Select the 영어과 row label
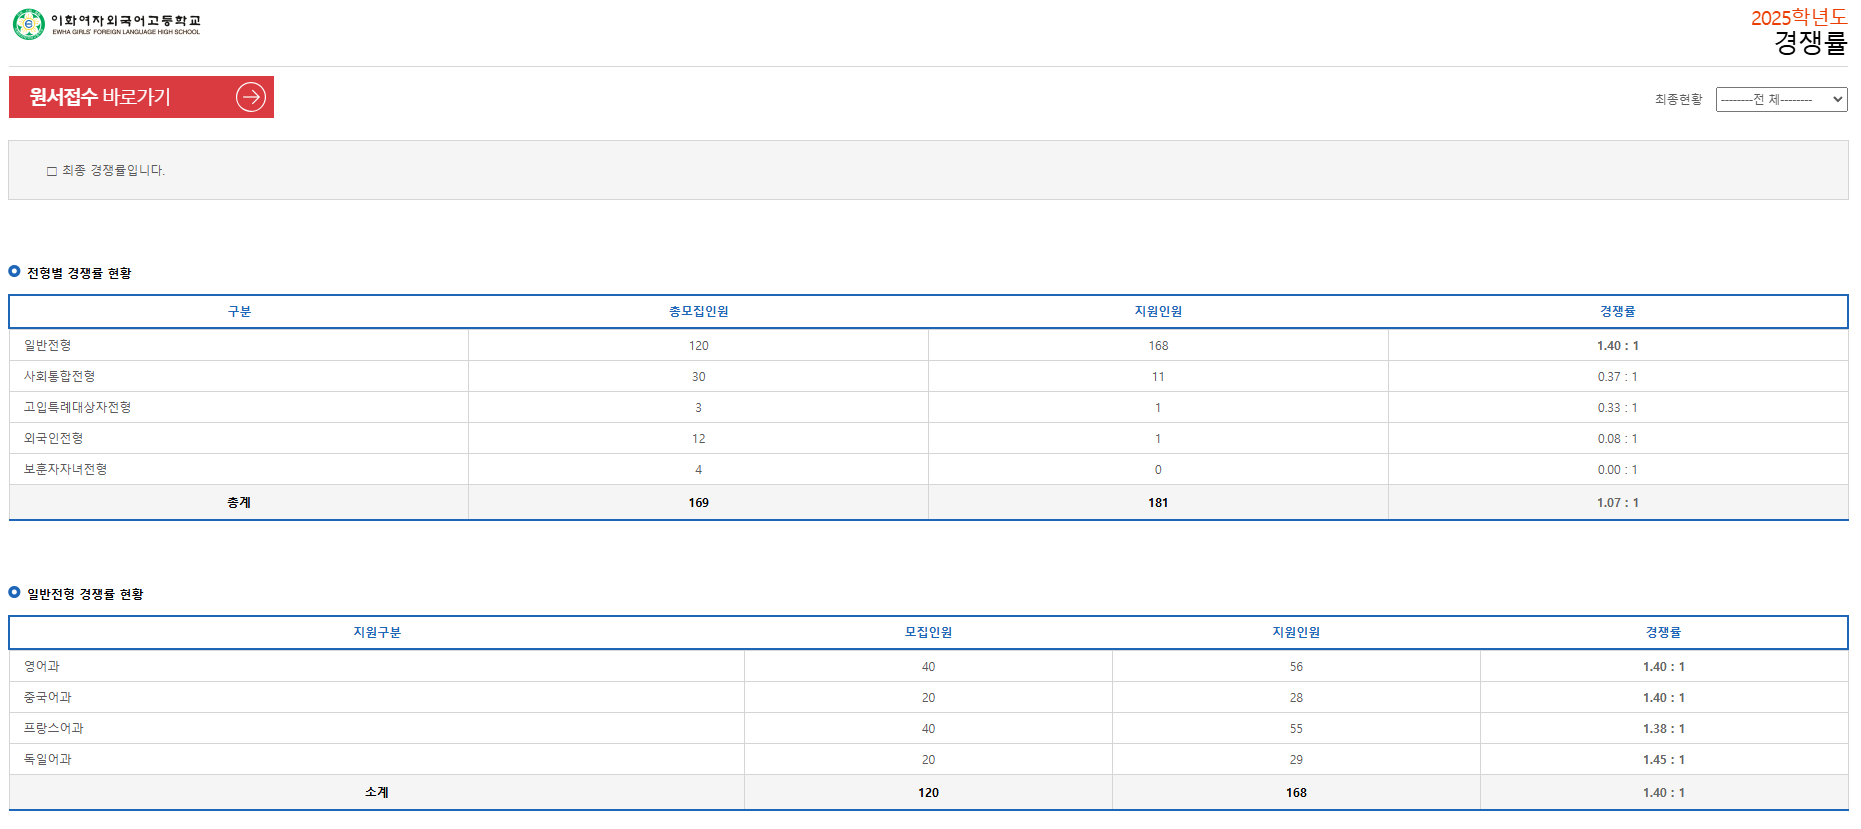Viewport: 1861px width, 829px height. tap(42, 666)
